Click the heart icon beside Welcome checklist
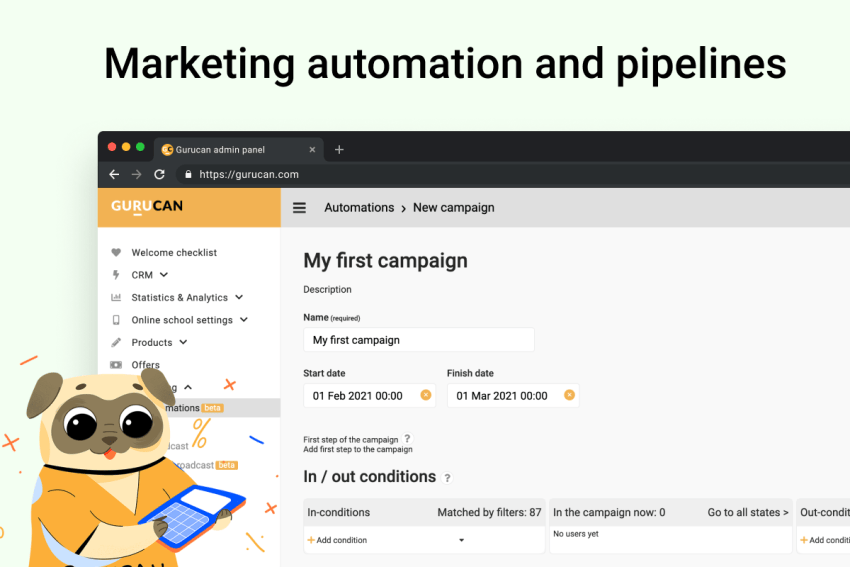Viewport: 850px width, 567px height. click(116, 253)
